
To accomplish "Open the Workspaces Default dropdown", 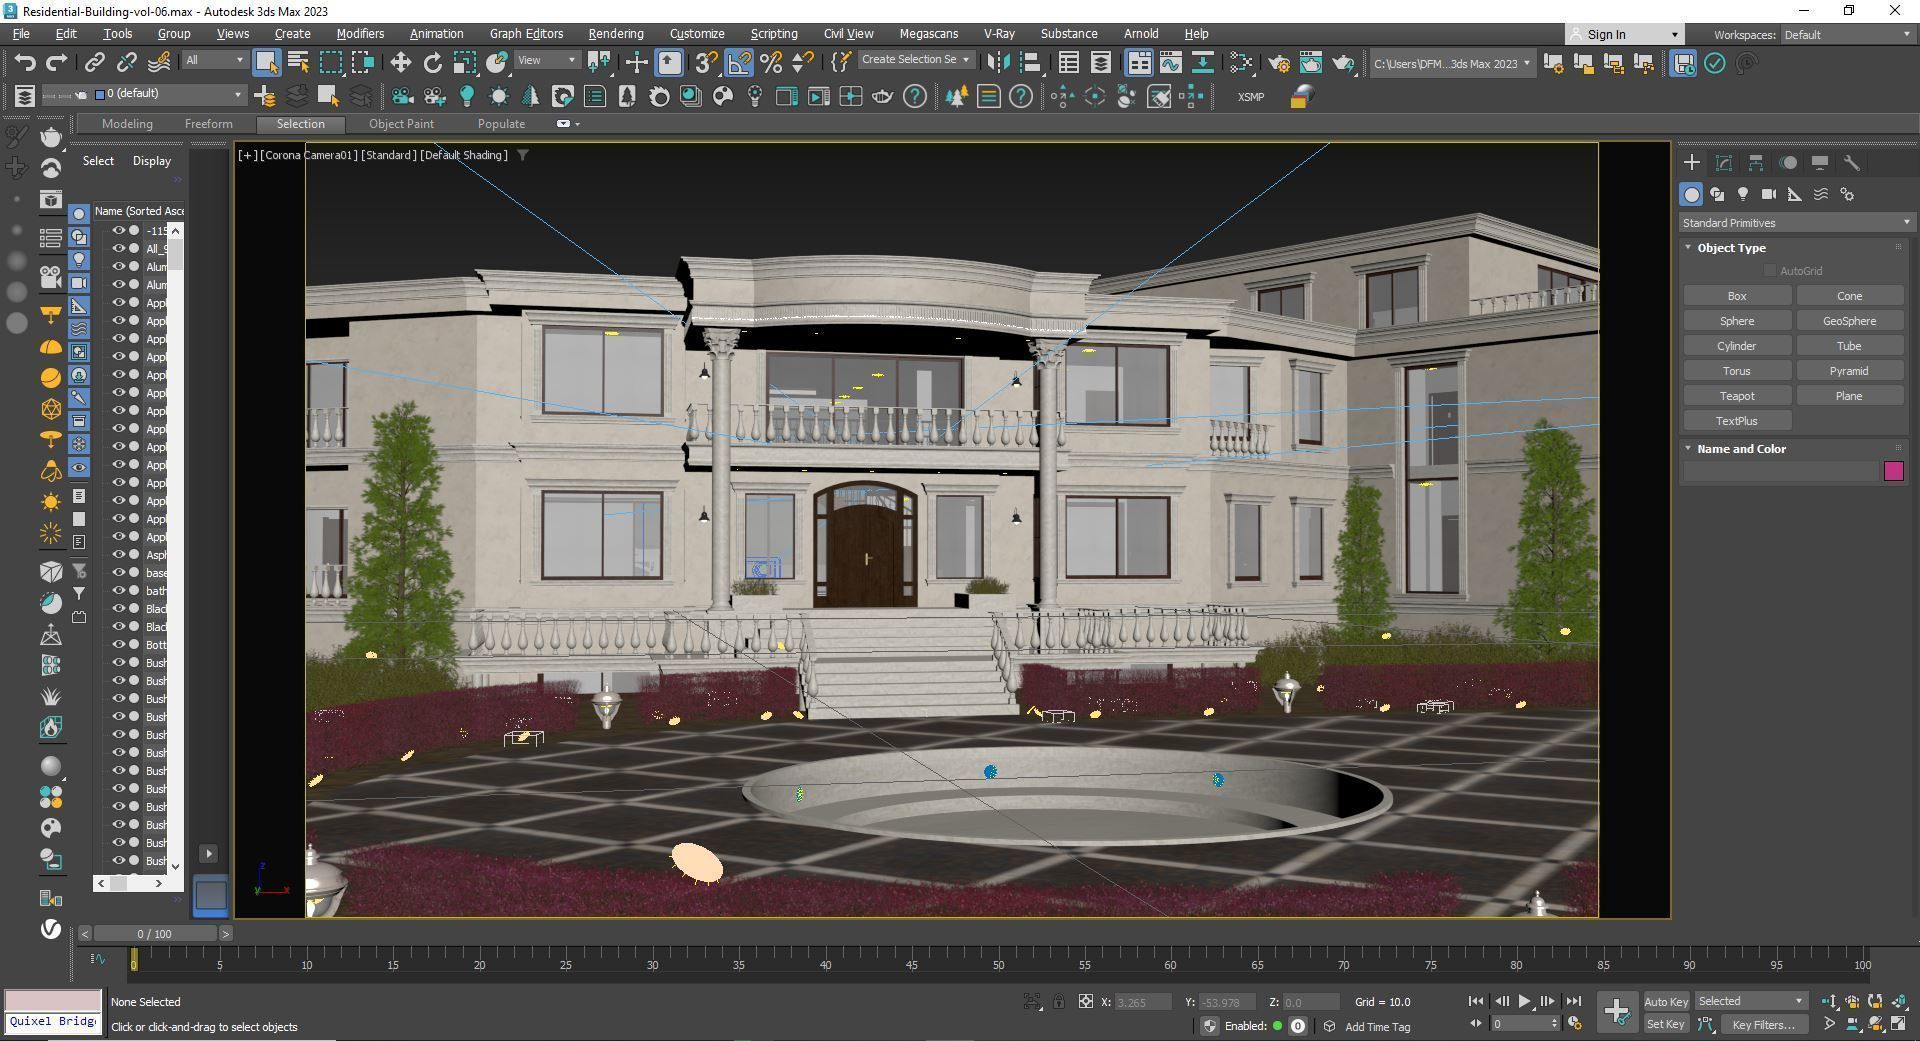I will click(1846, 35).
